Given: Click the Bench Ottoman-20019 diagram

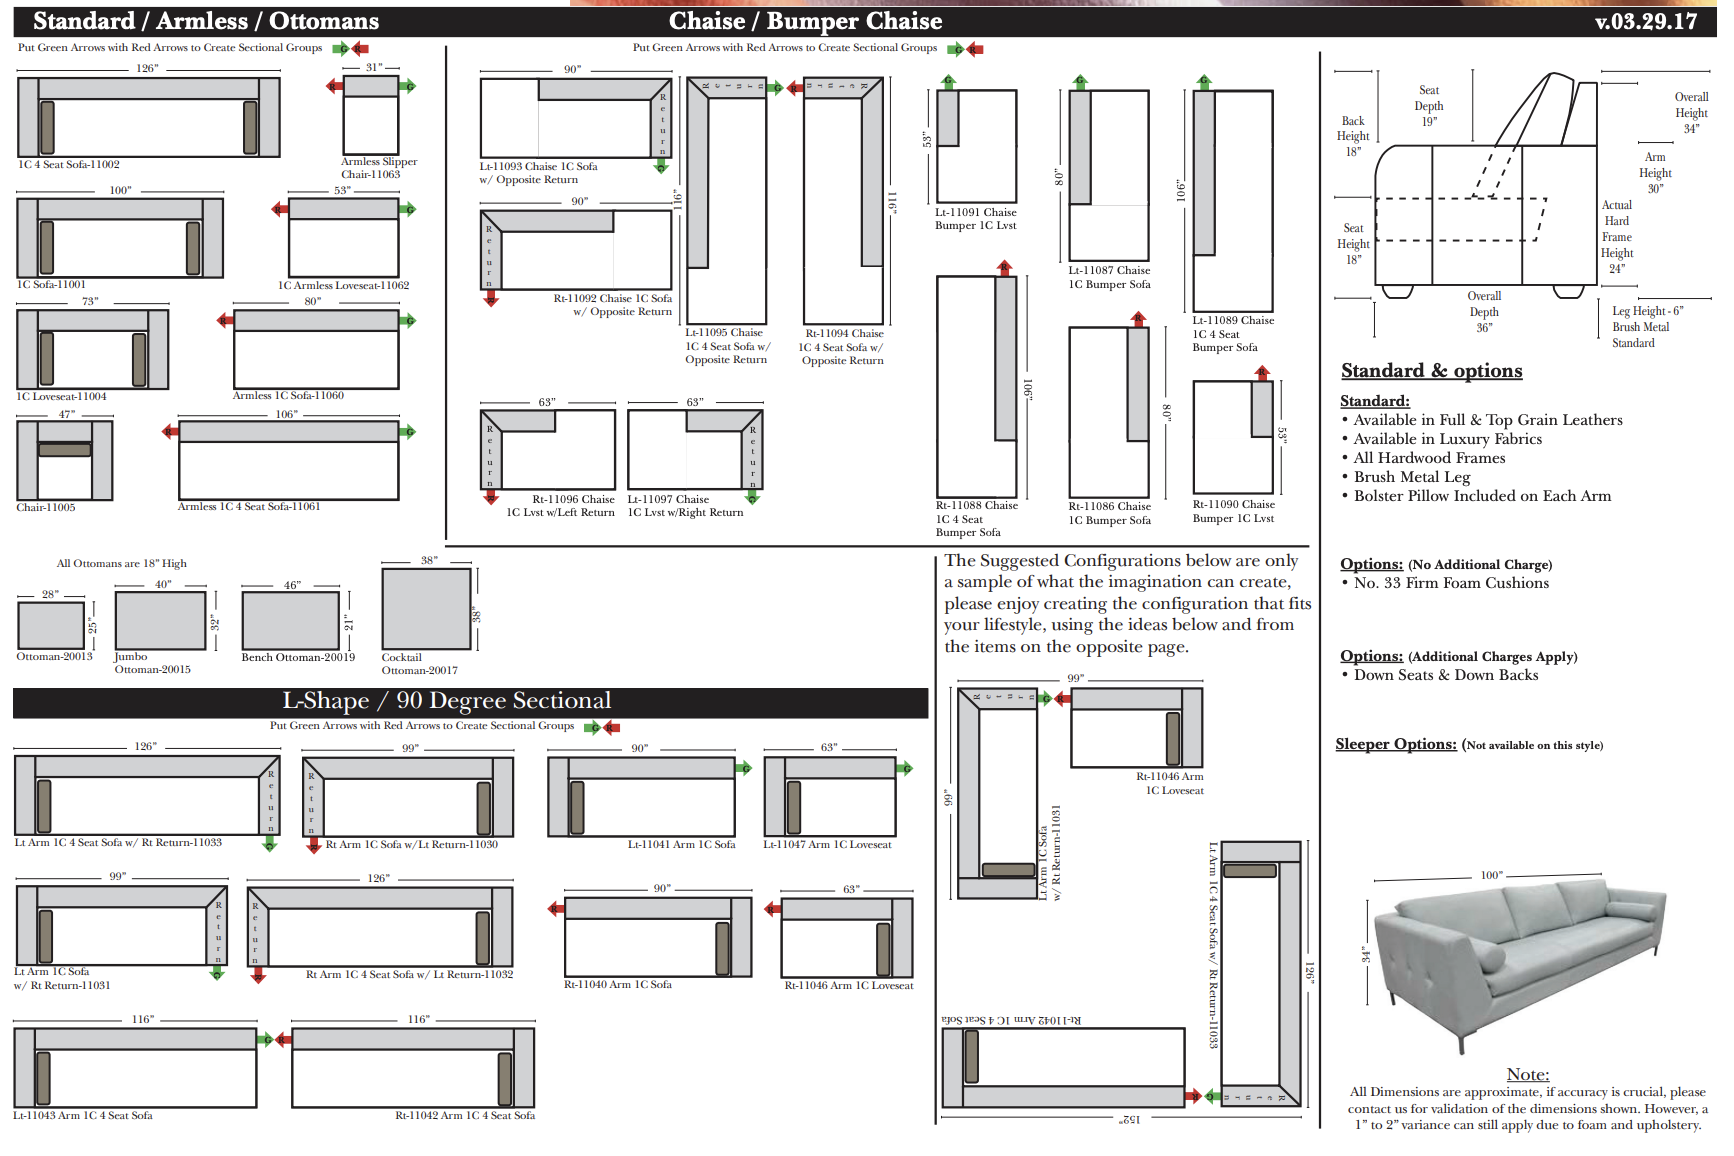Looking at the screenshot, I should tap(290, 621).
